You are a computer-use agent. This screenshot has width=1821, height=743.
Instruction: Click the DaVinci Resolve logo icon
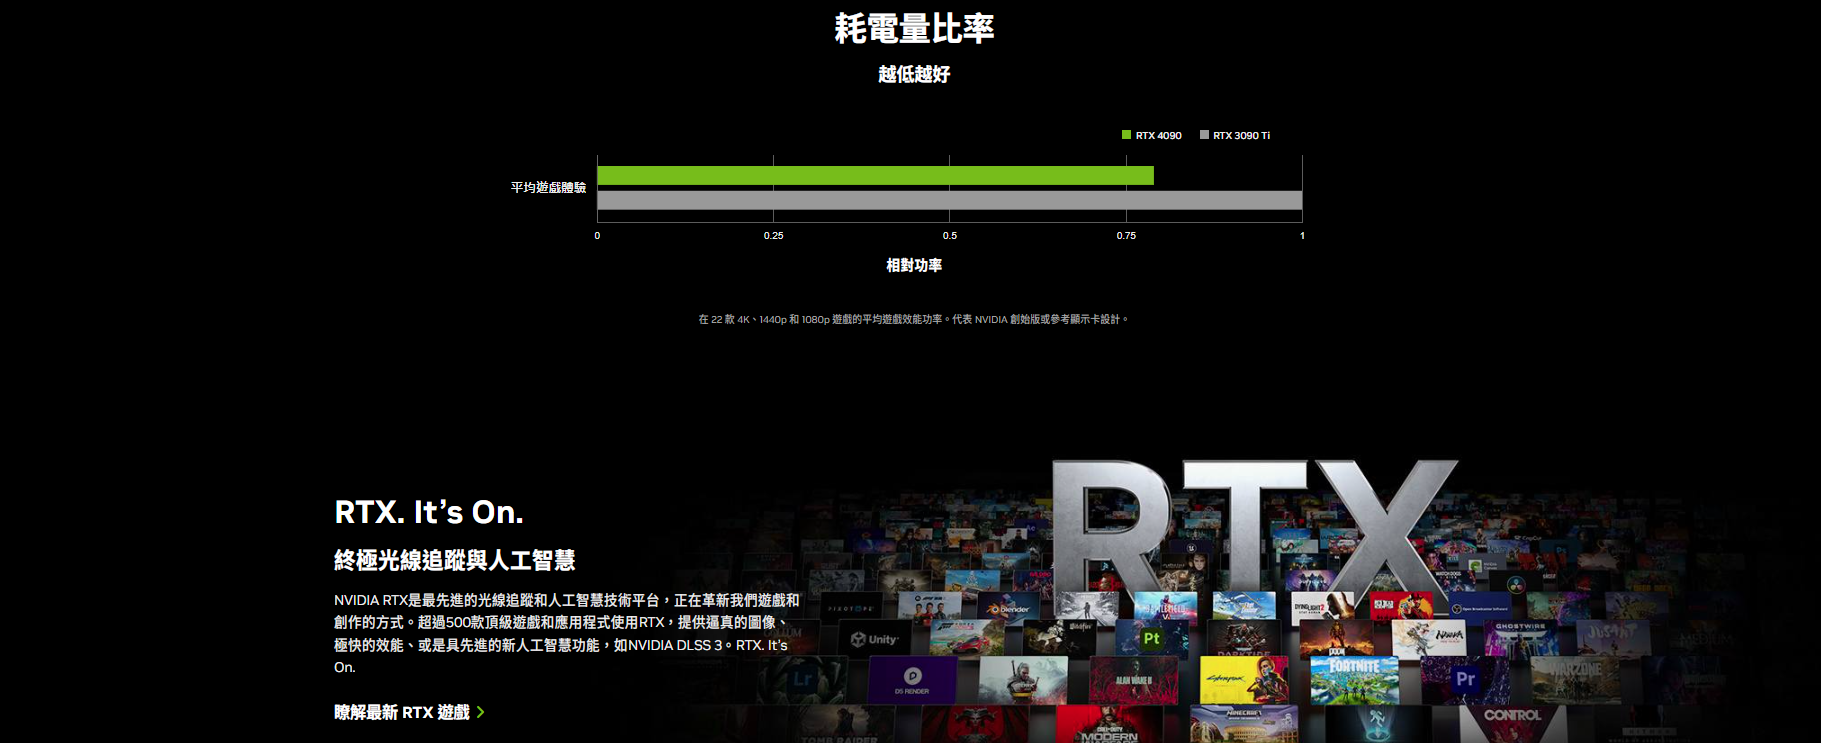click(x=1515, y=586)
